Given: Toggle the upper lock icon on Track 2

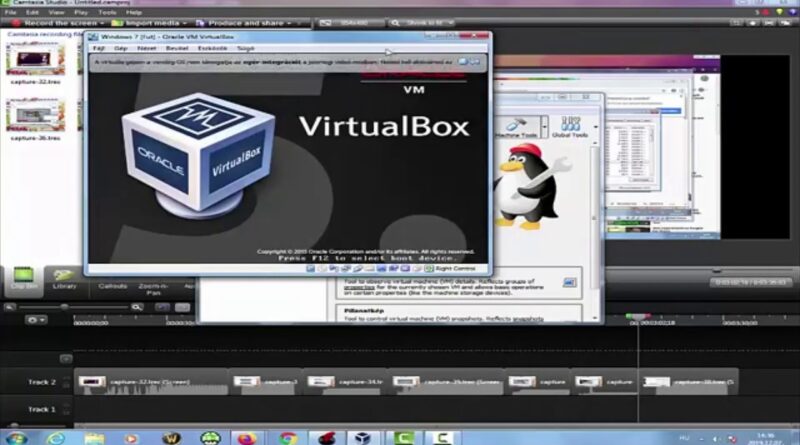Looking at the screenshot, I should [x=66, y=378].
